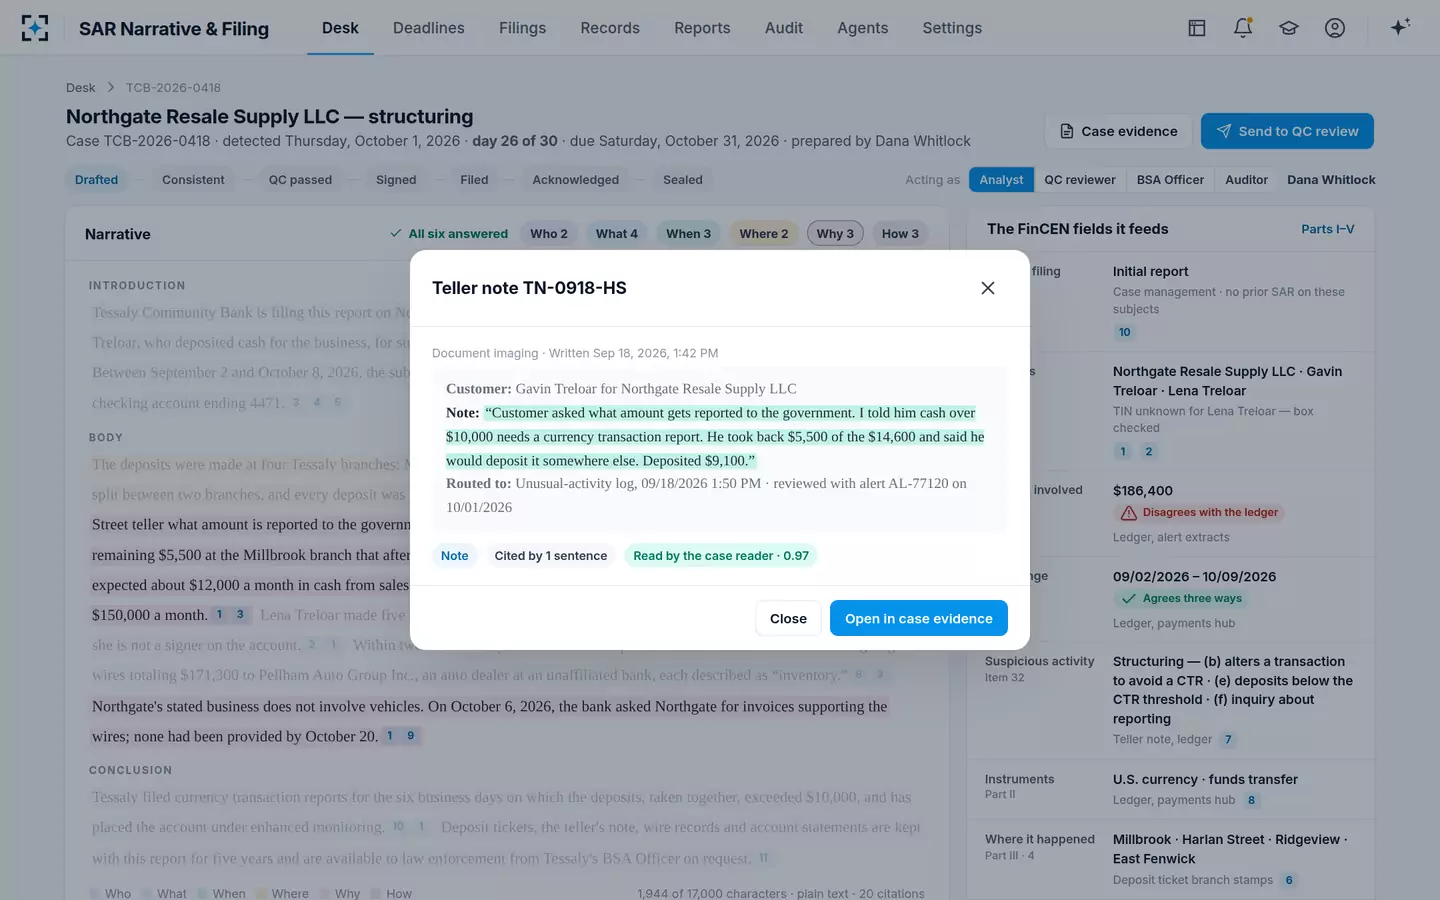Open the Settings tab
The image size is (1440, 900).
952,28
